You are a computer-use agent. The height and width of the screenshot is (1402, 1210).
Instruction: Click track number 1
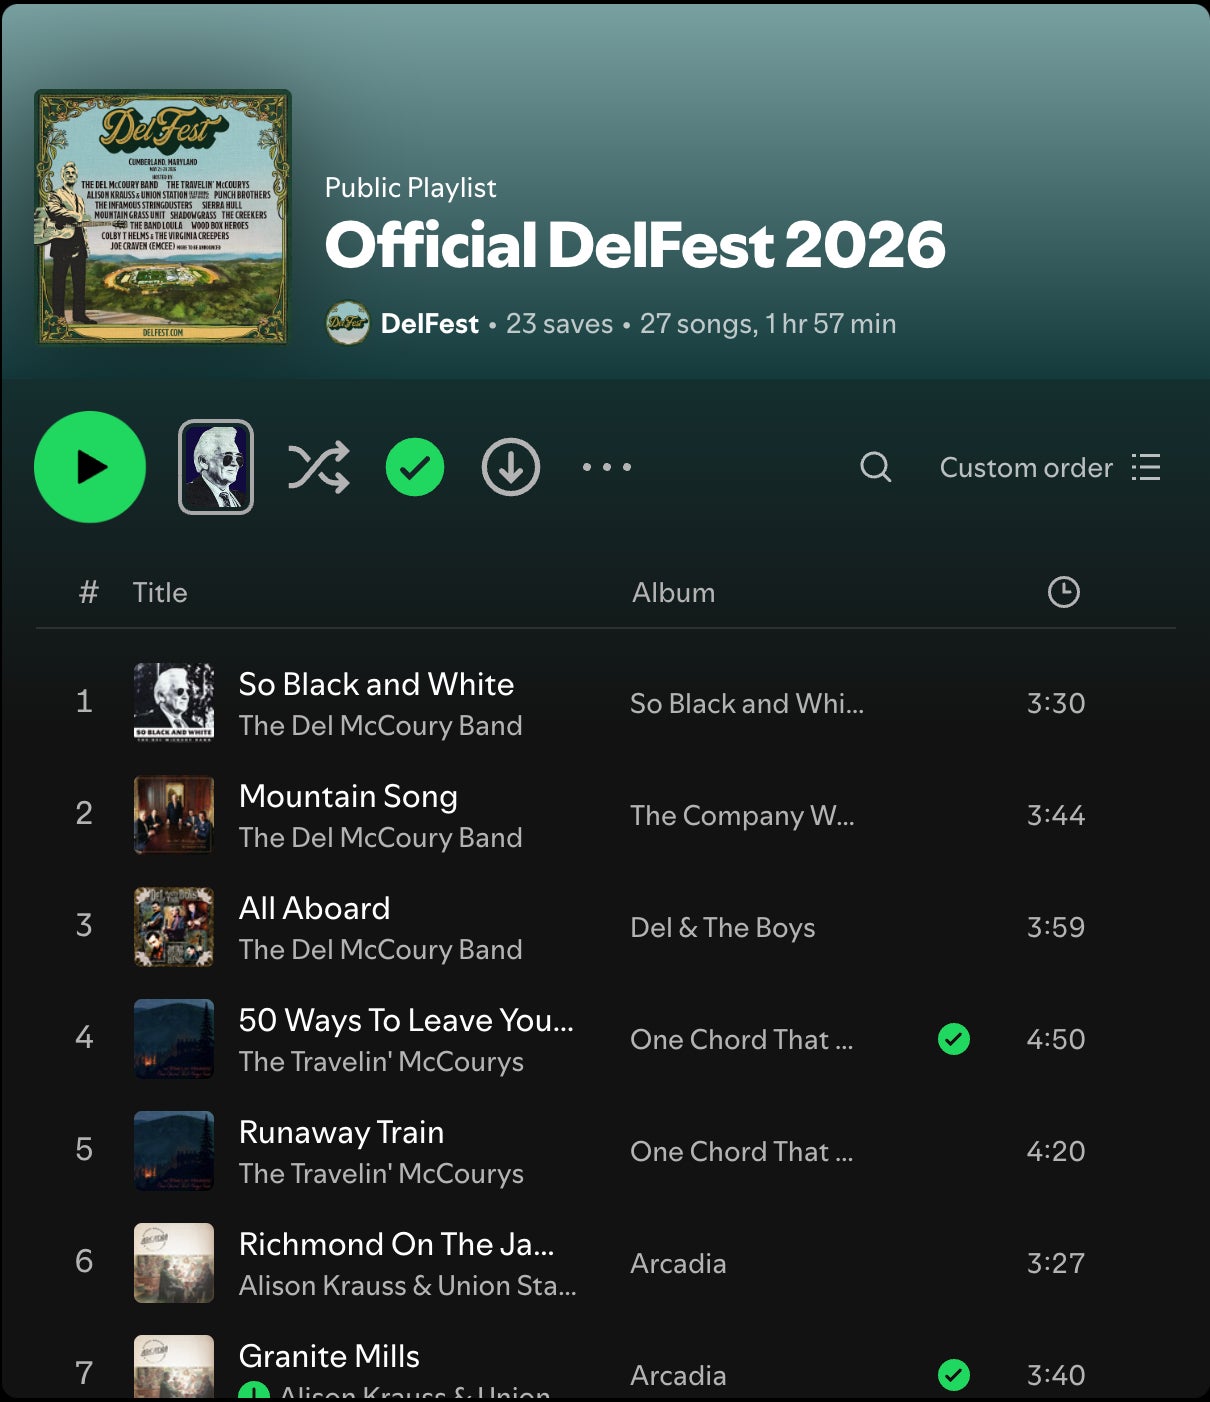tap(84, 702)
